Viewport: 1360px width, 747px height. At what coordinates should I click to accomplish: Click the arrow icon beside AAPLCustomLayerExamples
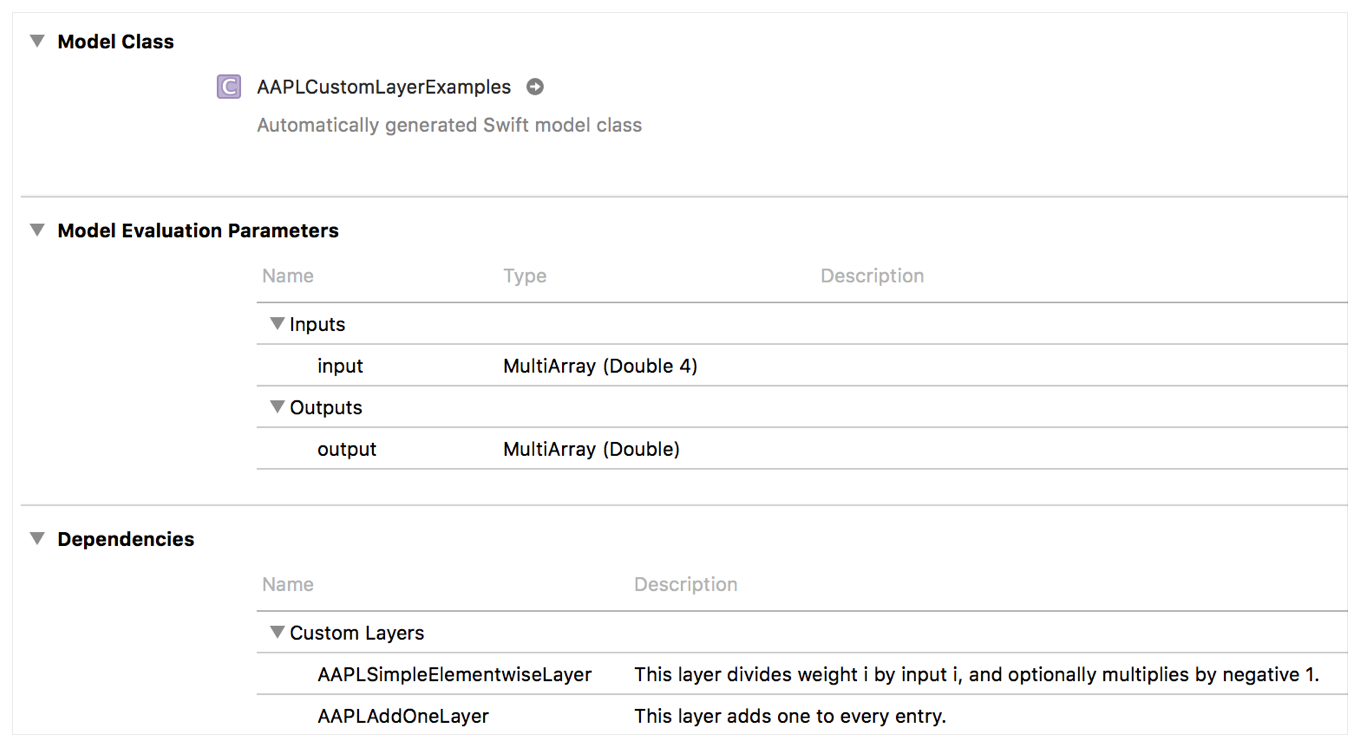[535, 87]
